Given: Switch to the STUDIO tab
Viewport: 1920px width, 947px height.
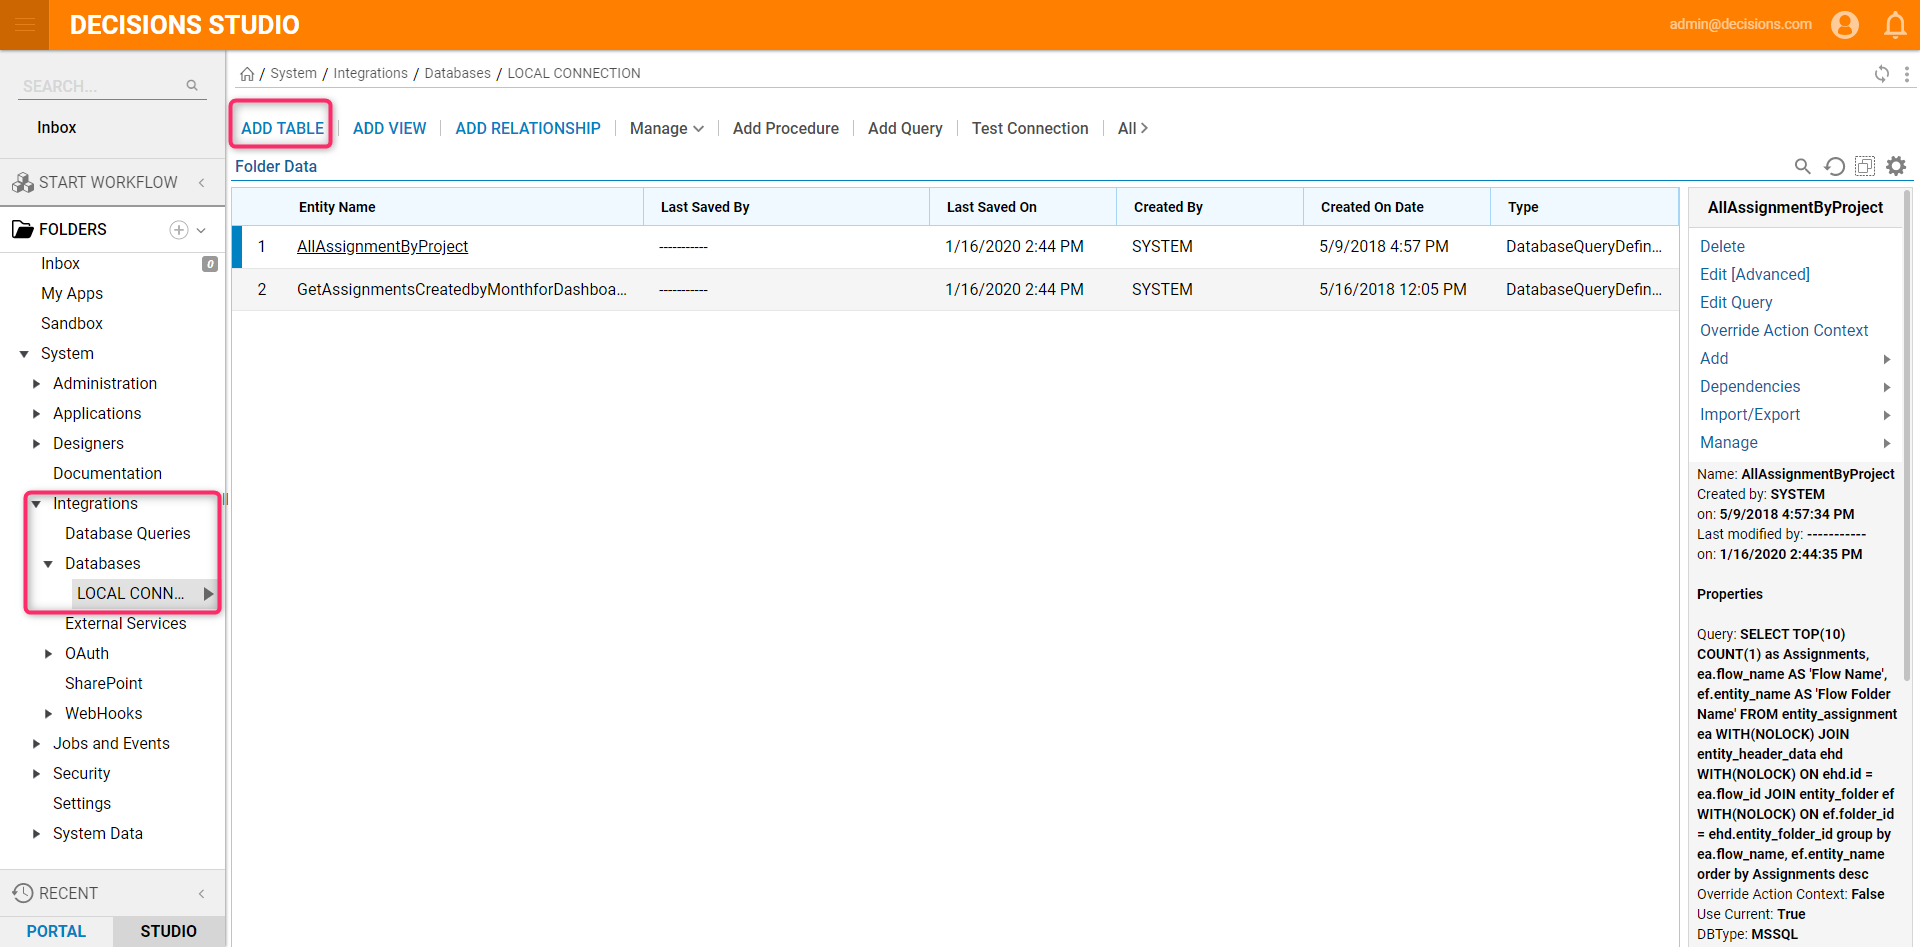Looking at the screenshot, I should [168, 931].
